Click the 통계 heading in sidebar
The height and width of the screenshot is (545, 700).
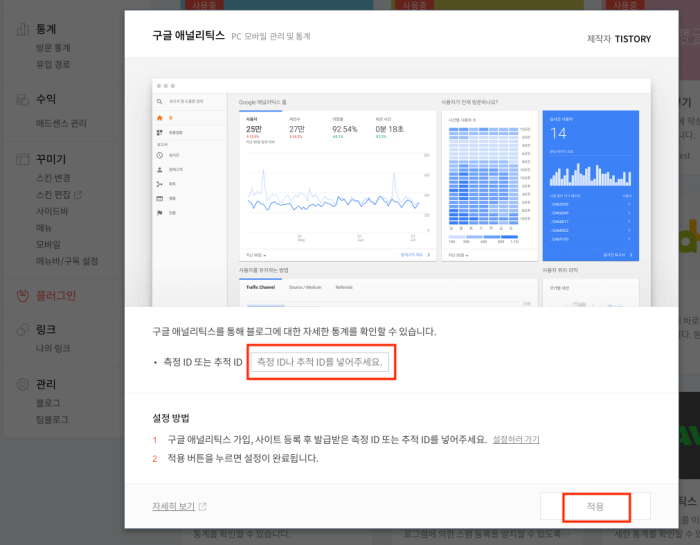click(x=46, y=29)
